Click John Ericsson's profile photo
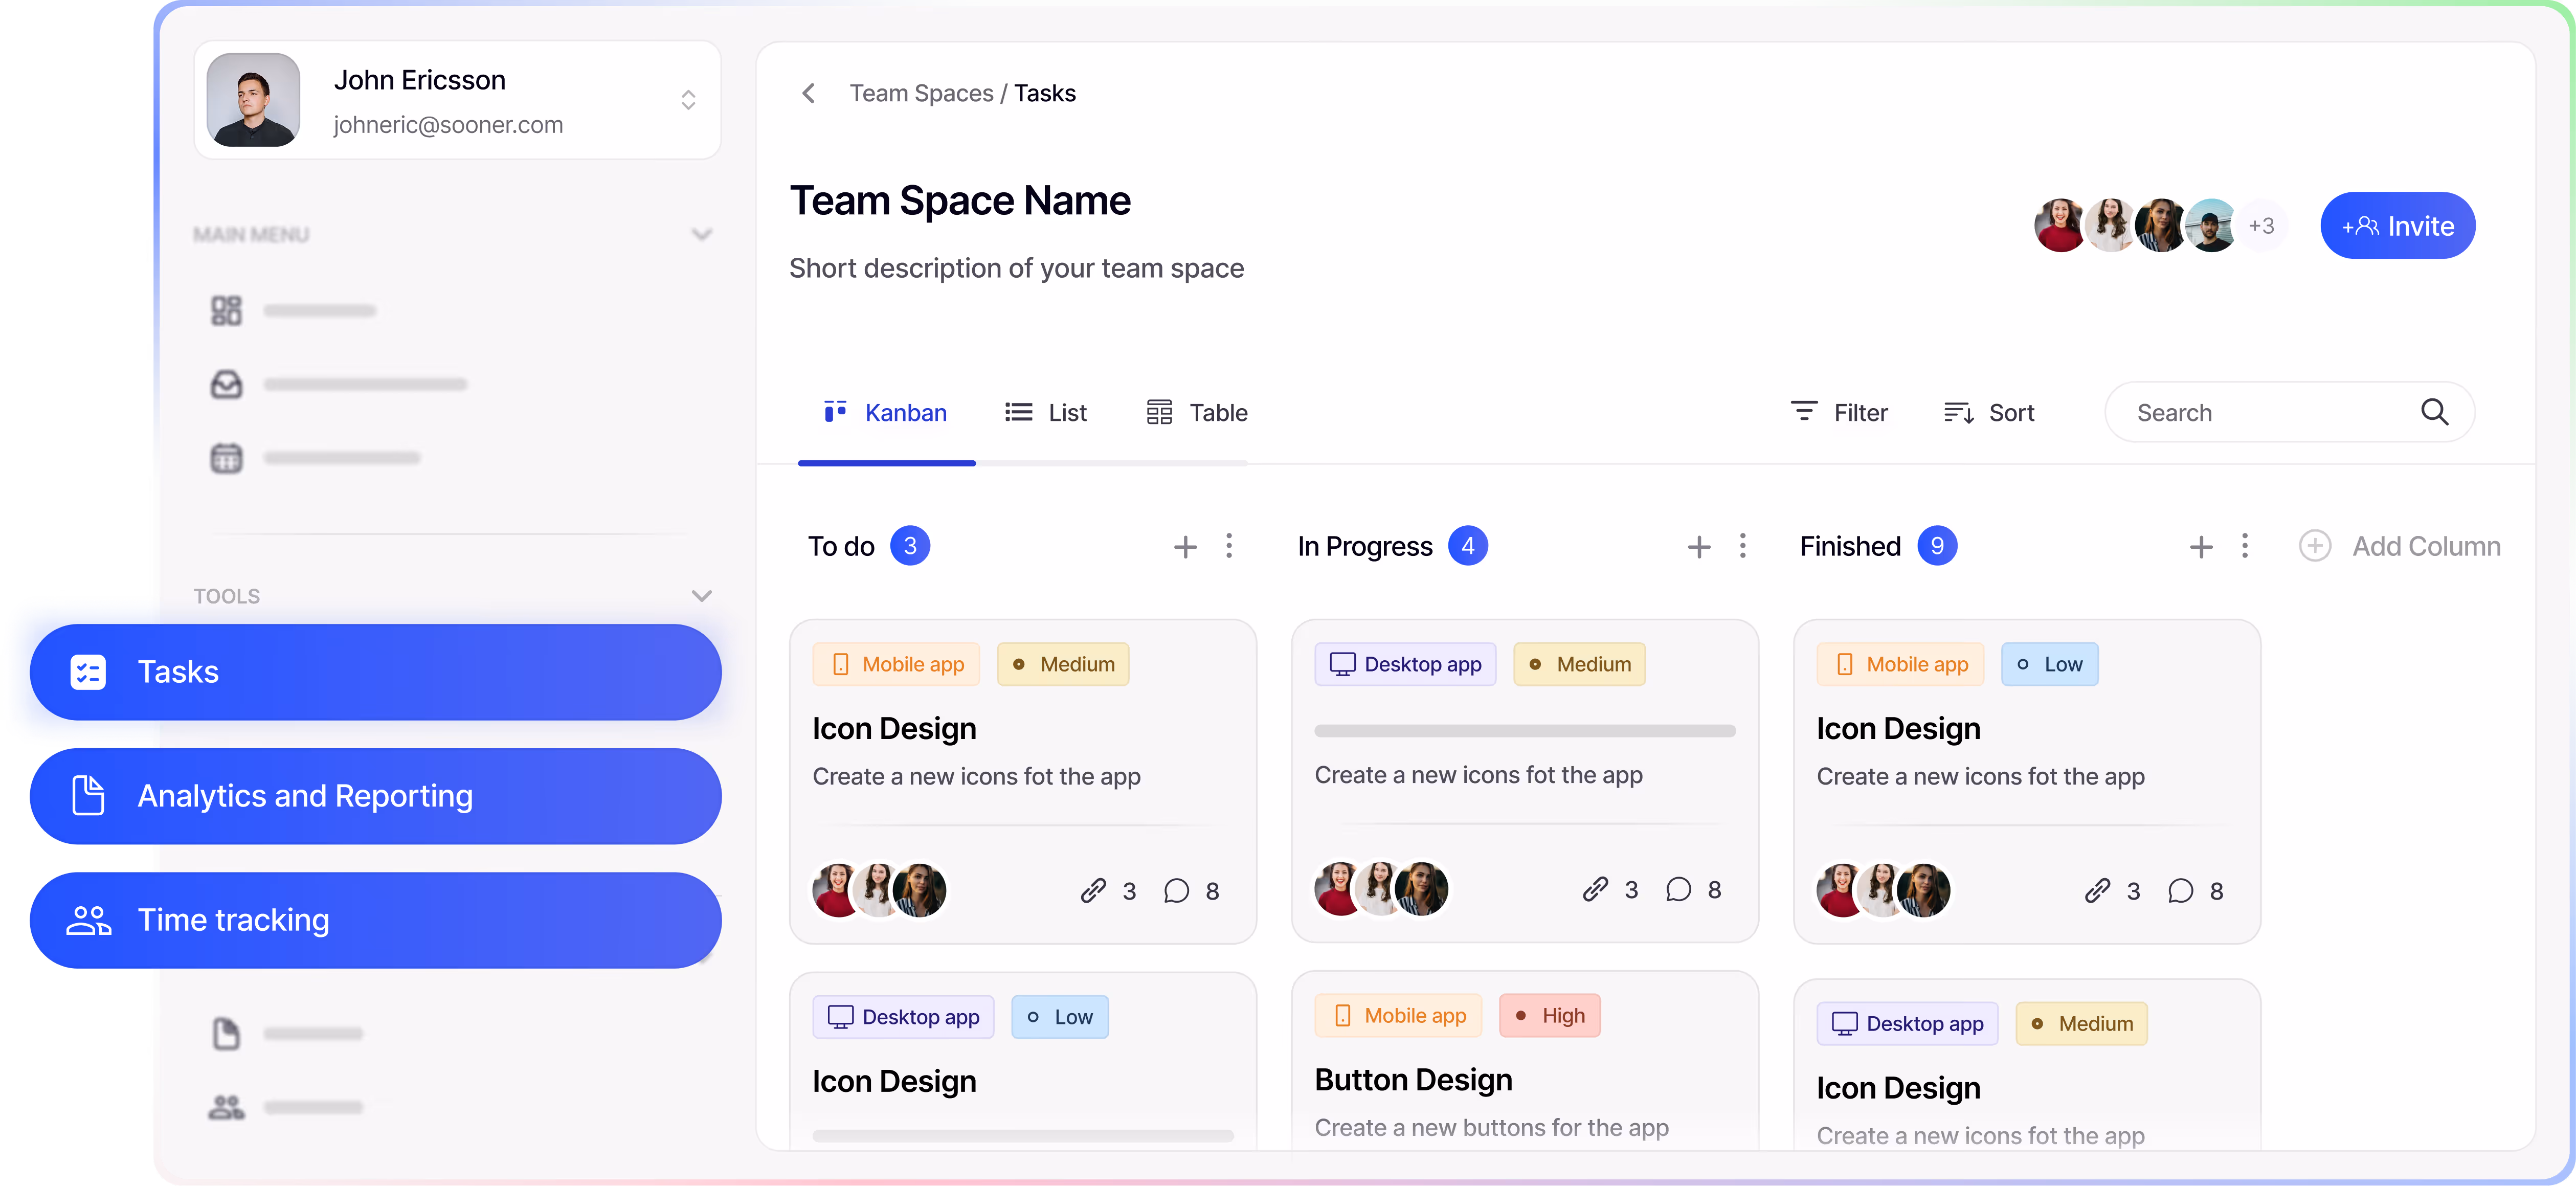Viewport: 2576px width, 1186px height. point(253,100)
